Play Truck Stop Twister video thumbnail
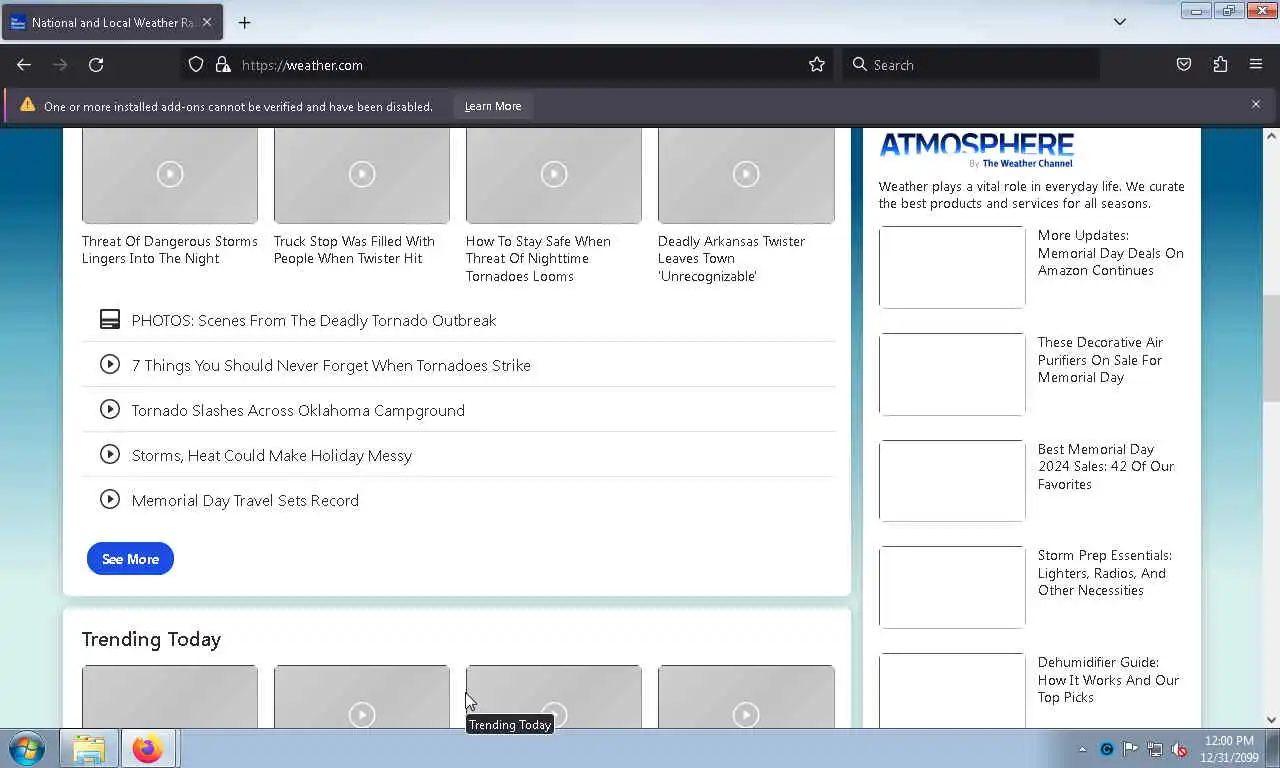 pos(362,175)
